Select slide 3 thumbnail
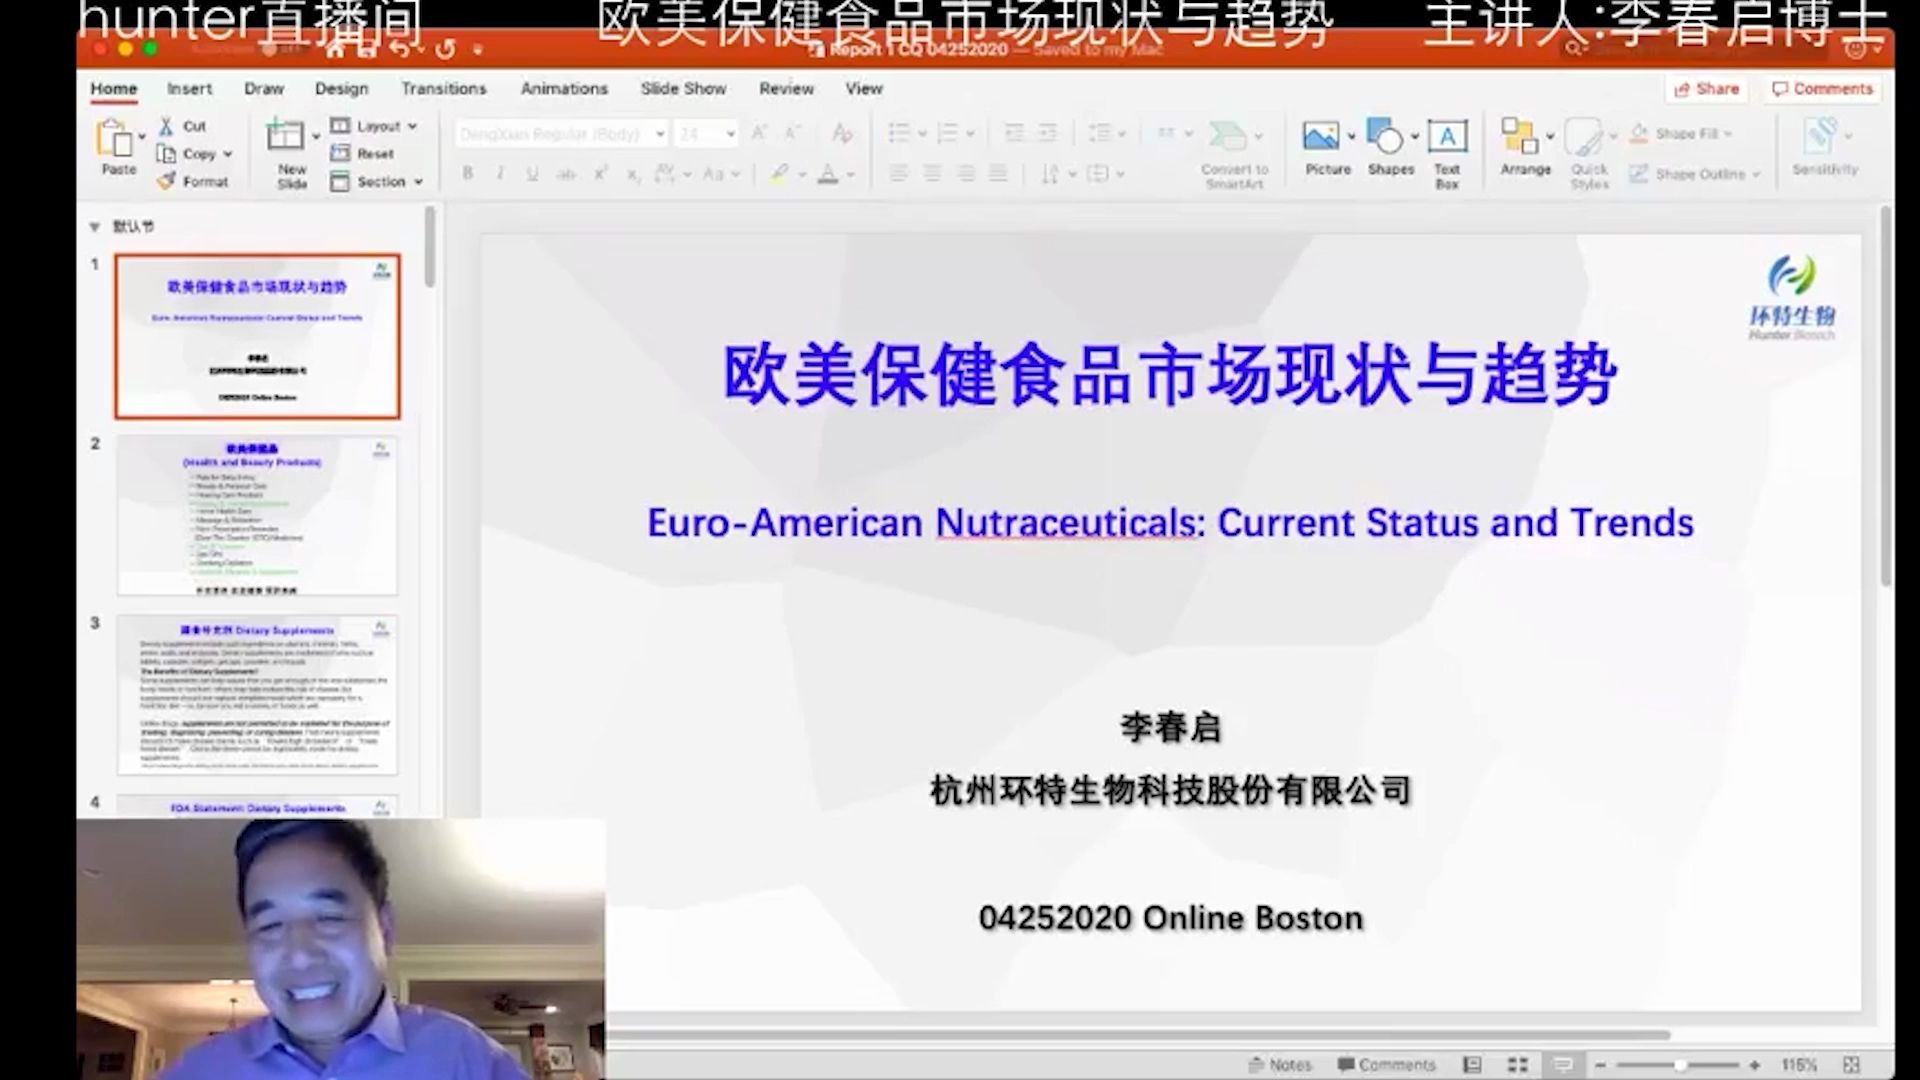This screenshot has width=1920, height=1080. 257,695
